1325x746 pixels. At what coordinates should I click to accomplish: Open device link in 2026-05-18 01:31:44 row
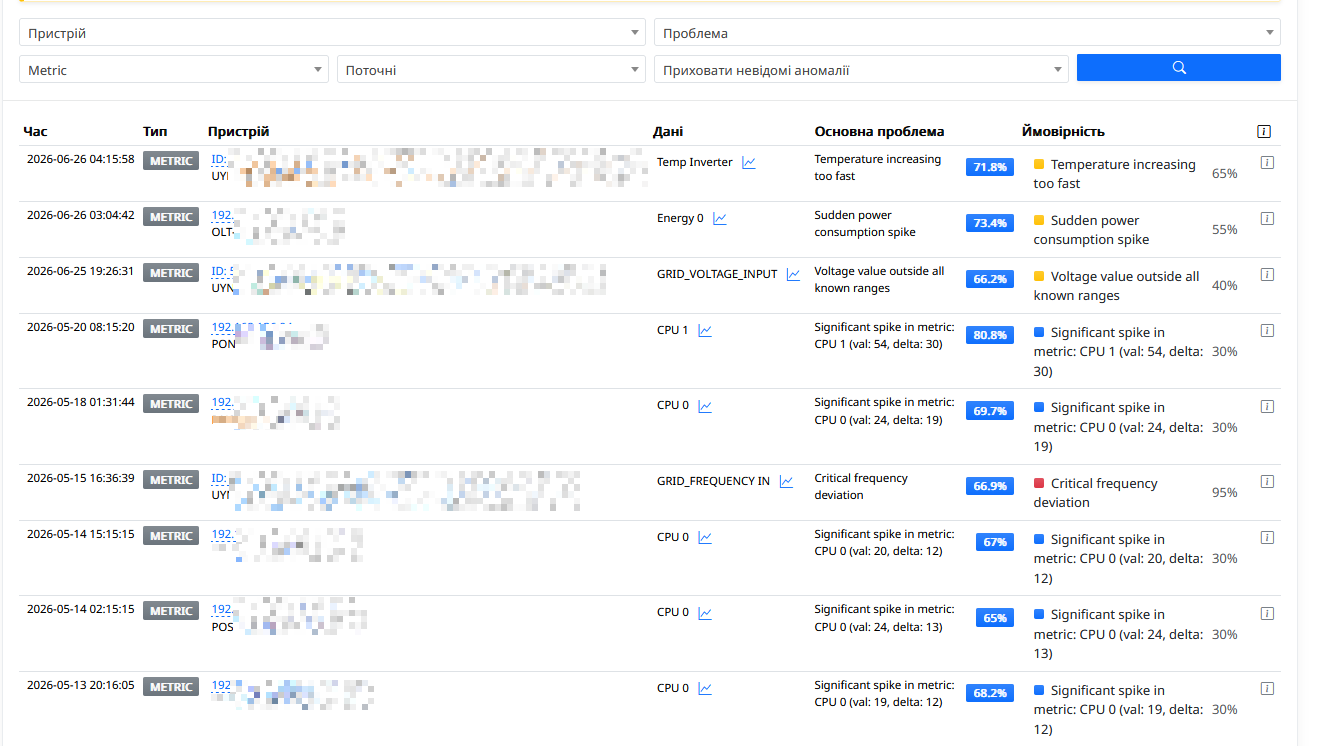coord(222,402)
